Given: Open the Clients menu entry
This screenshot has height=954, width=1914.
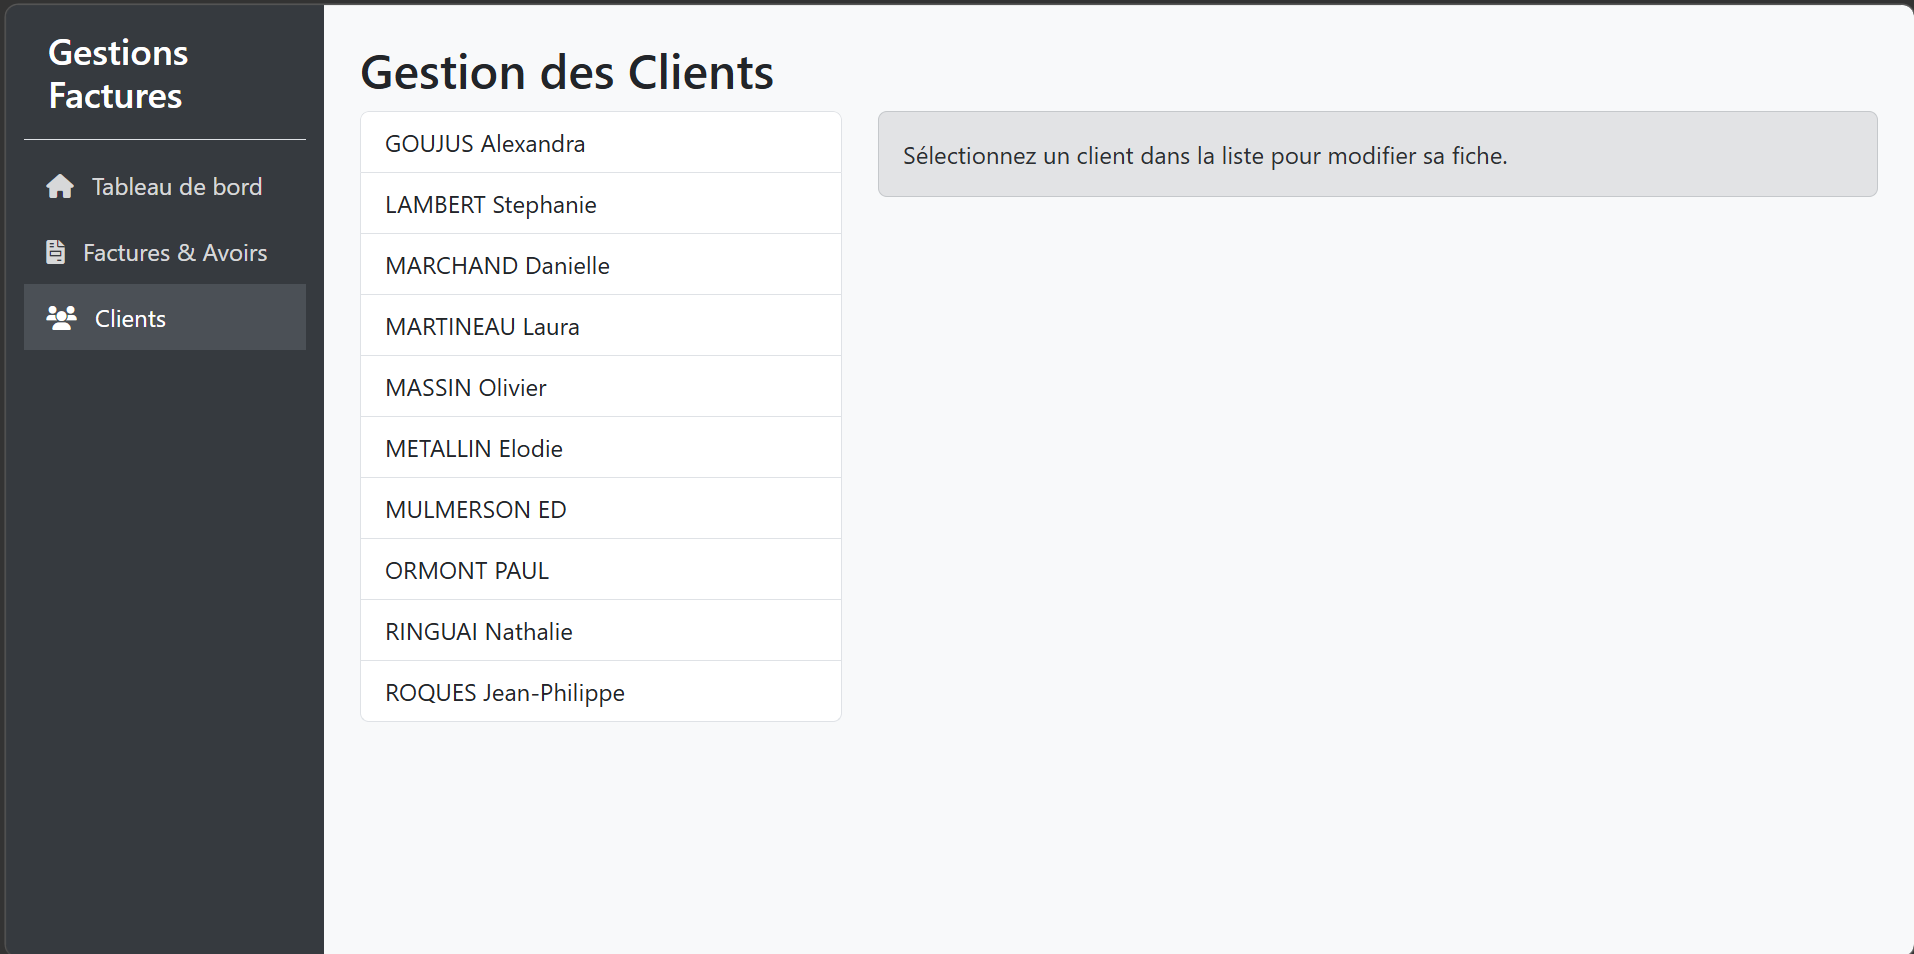Looking at the screenshot, I should click(130, 319).
